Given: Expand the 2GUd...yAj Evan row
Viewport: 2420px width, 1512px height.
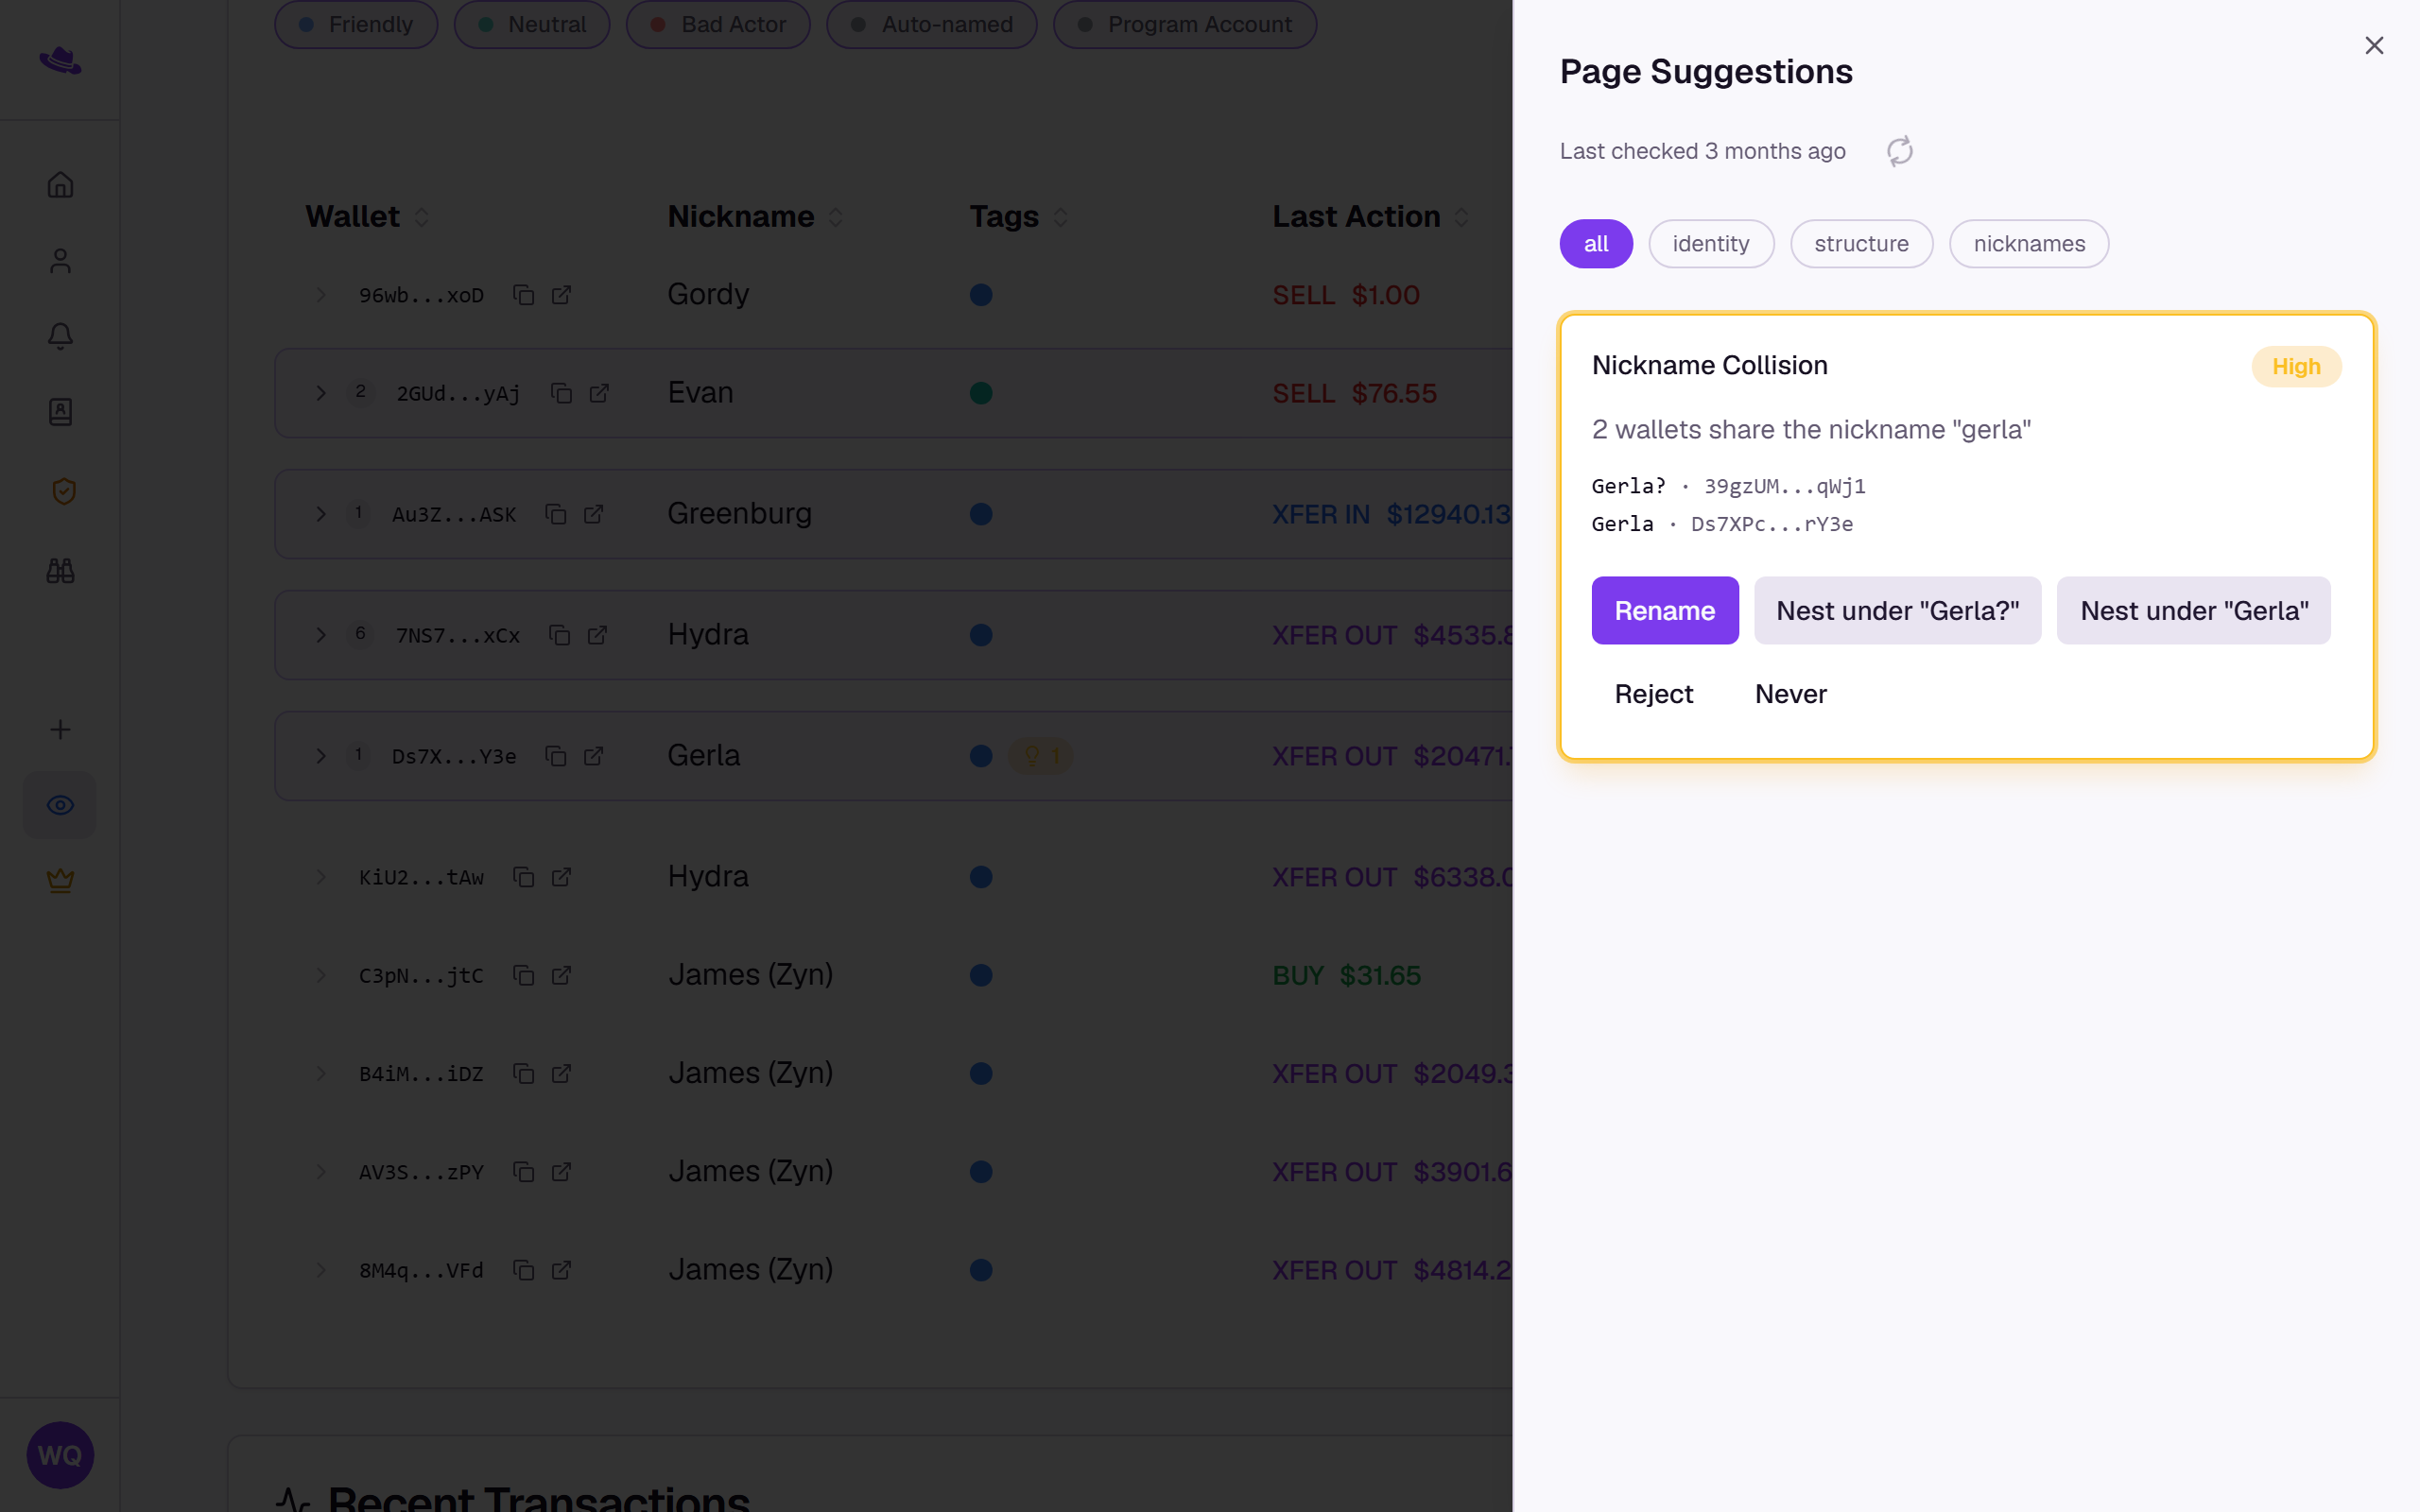Looking at the screenshot, I should (321, 393).
